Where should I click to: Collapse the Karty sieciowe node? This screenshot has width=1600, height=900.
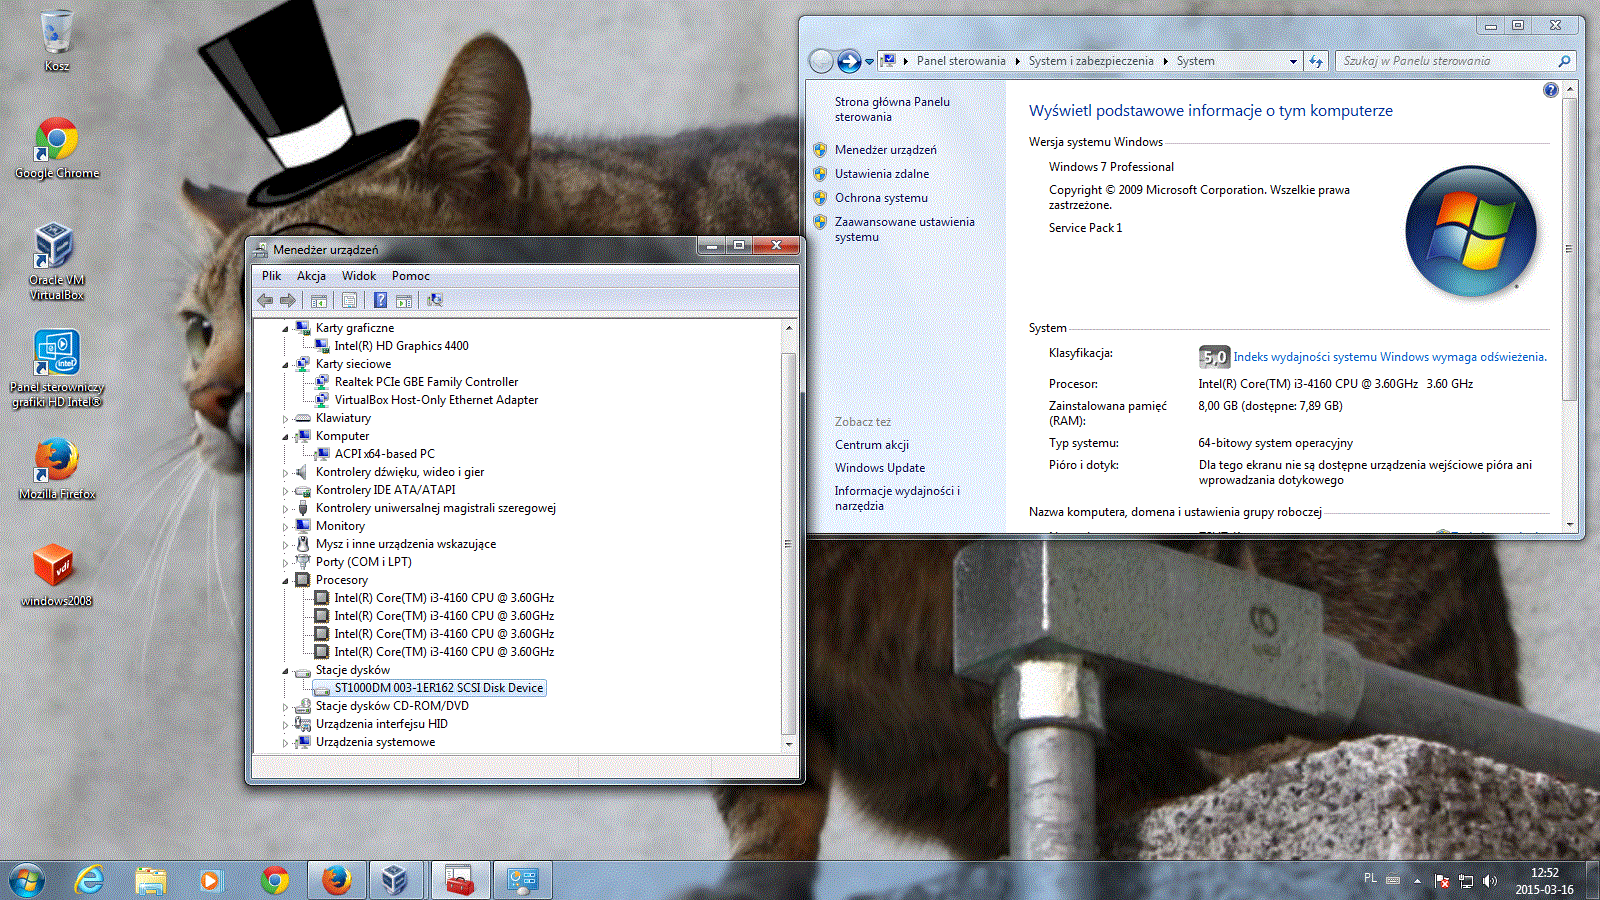(286, 364)
